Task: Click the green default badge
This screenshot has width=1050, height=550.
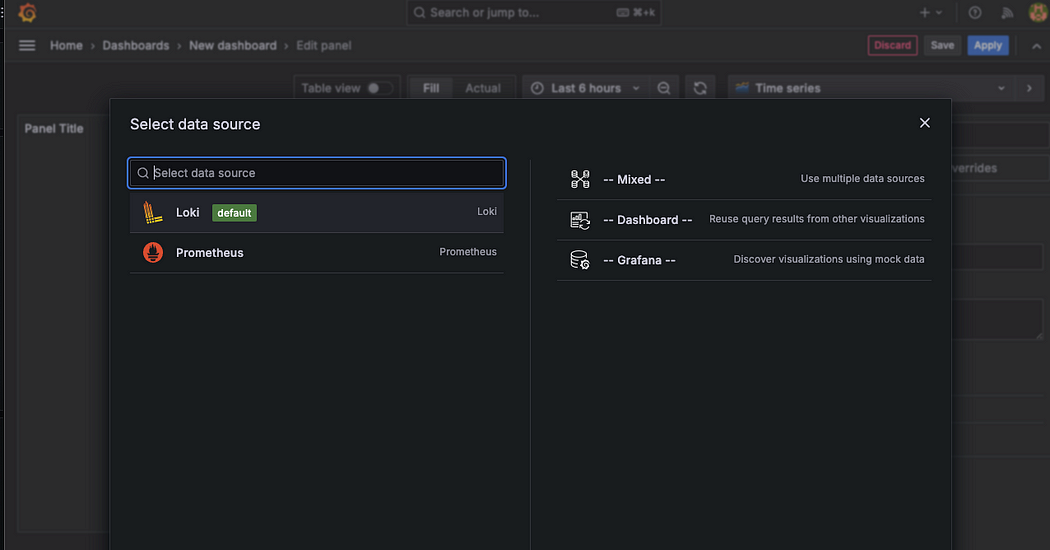Action: point(234,213)
